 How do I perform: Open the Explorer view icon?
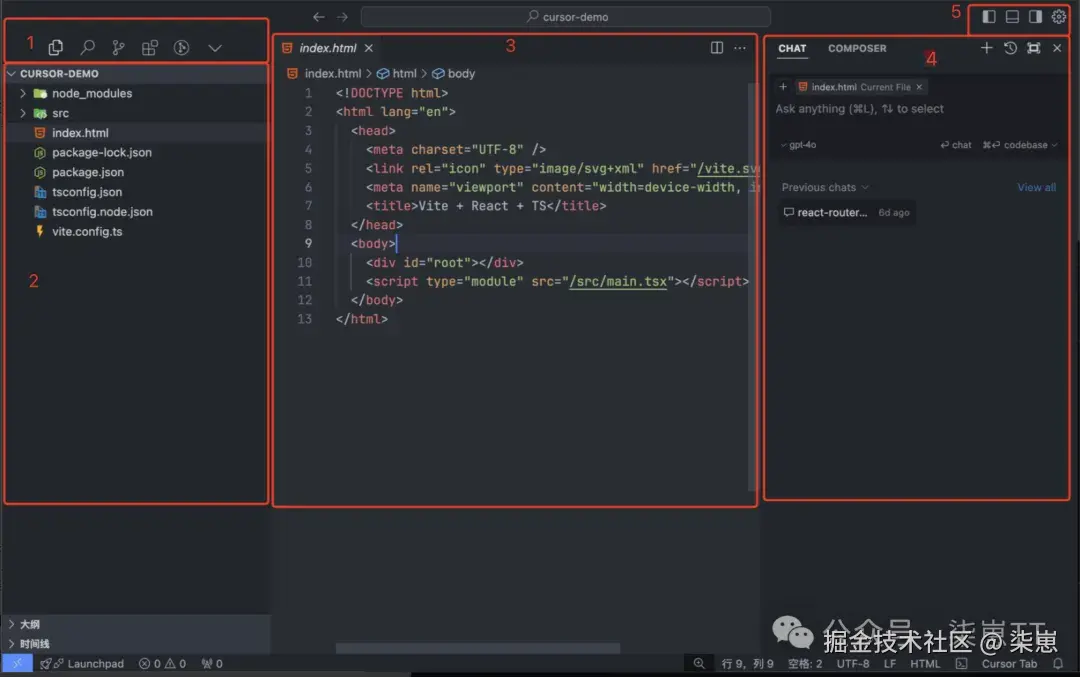coord(56,48)
